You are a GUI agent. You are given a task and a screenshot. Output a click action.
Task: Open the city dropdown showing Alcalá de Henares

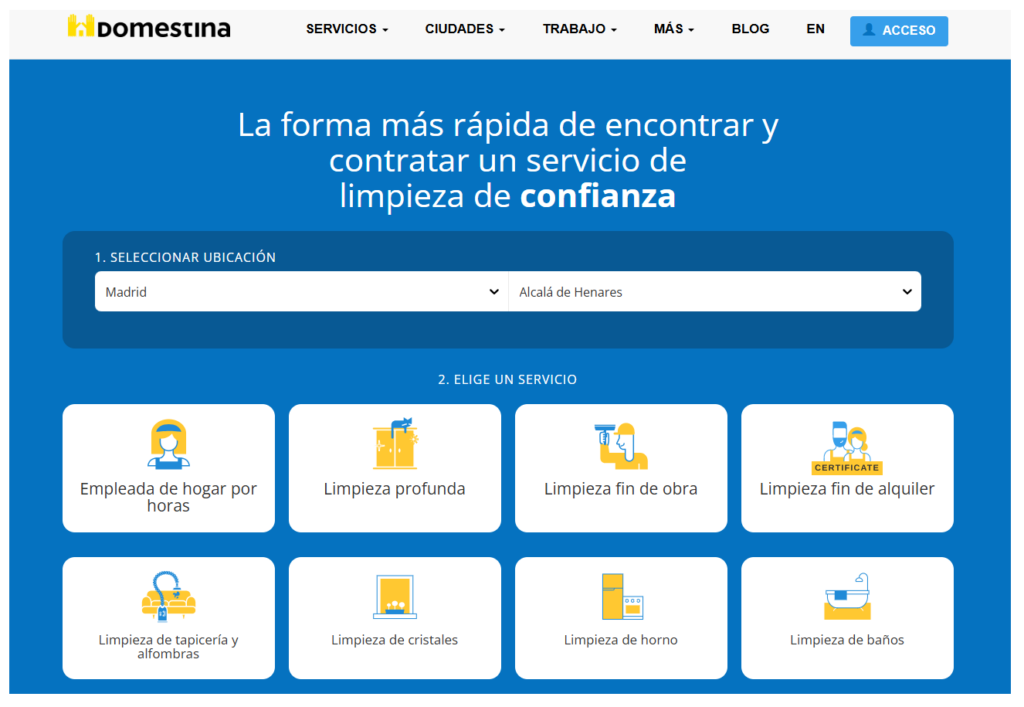[x=714, y=291]
